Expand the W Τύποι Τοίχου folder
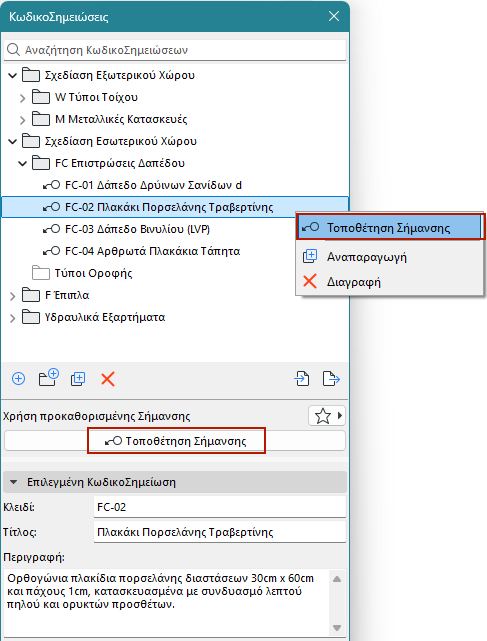Viewport: 487px width, 641px height. 22,98
